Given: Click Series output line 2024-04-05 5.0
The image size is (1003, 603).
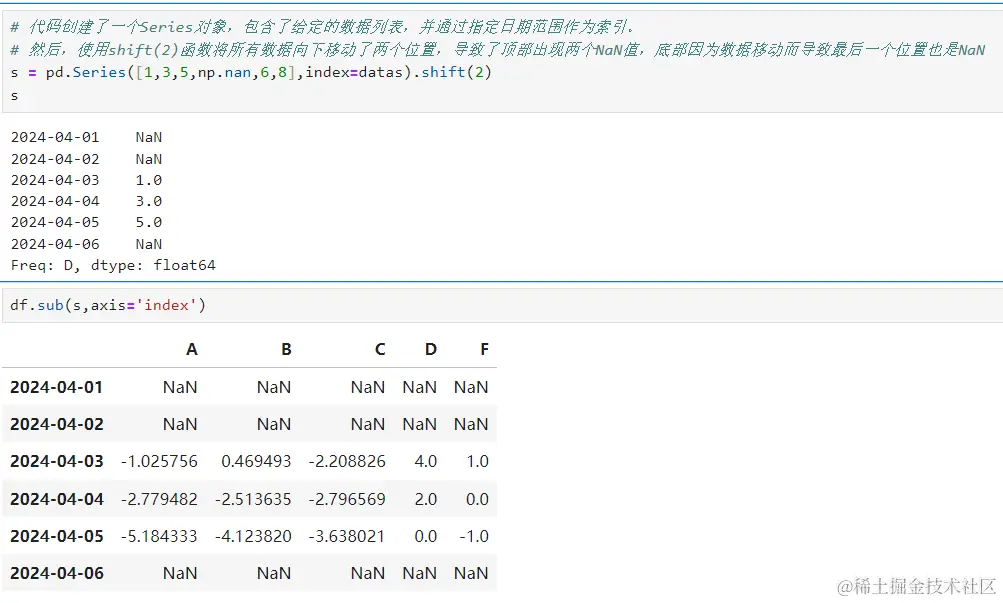Looking at the screenshot, I should 86,223.
